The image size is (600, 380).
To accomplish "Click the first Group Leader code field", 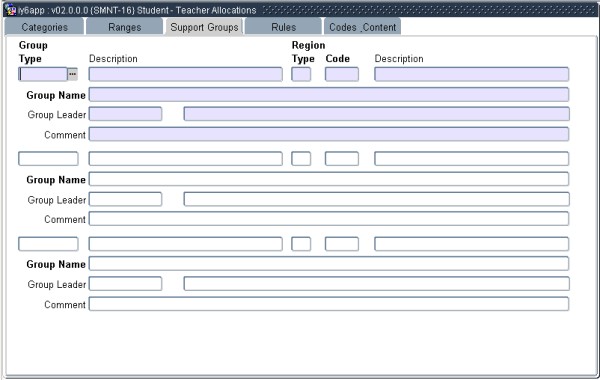I will (125, 114).
